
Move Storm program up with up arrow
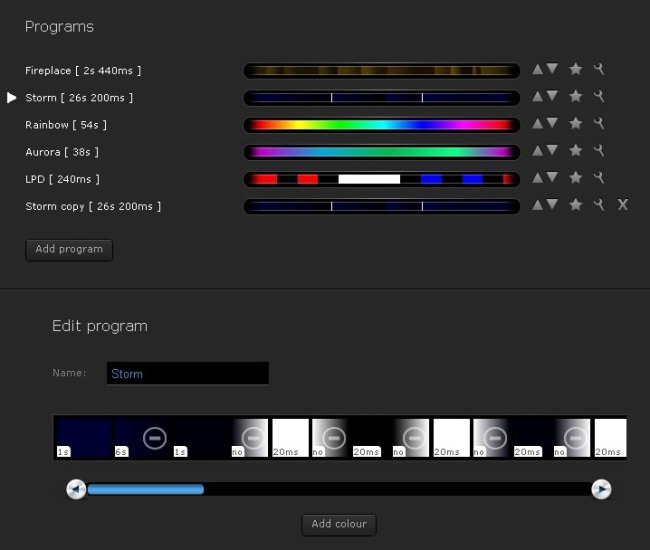tap(537, 97)
